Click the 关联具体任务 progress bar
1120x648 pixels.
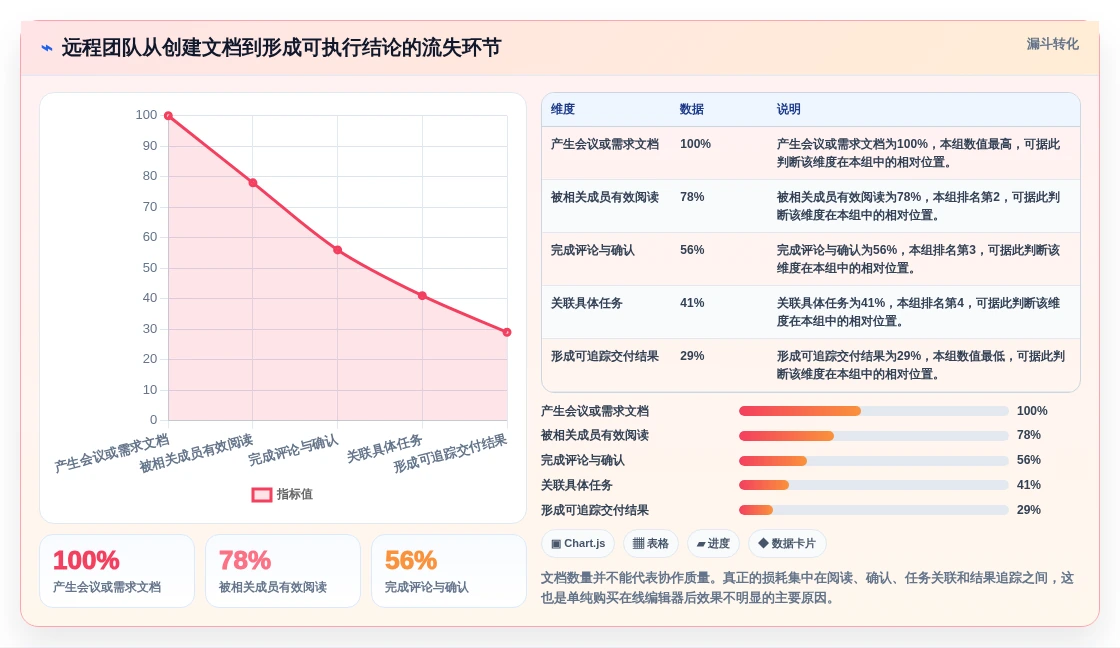tap(873, 485)
